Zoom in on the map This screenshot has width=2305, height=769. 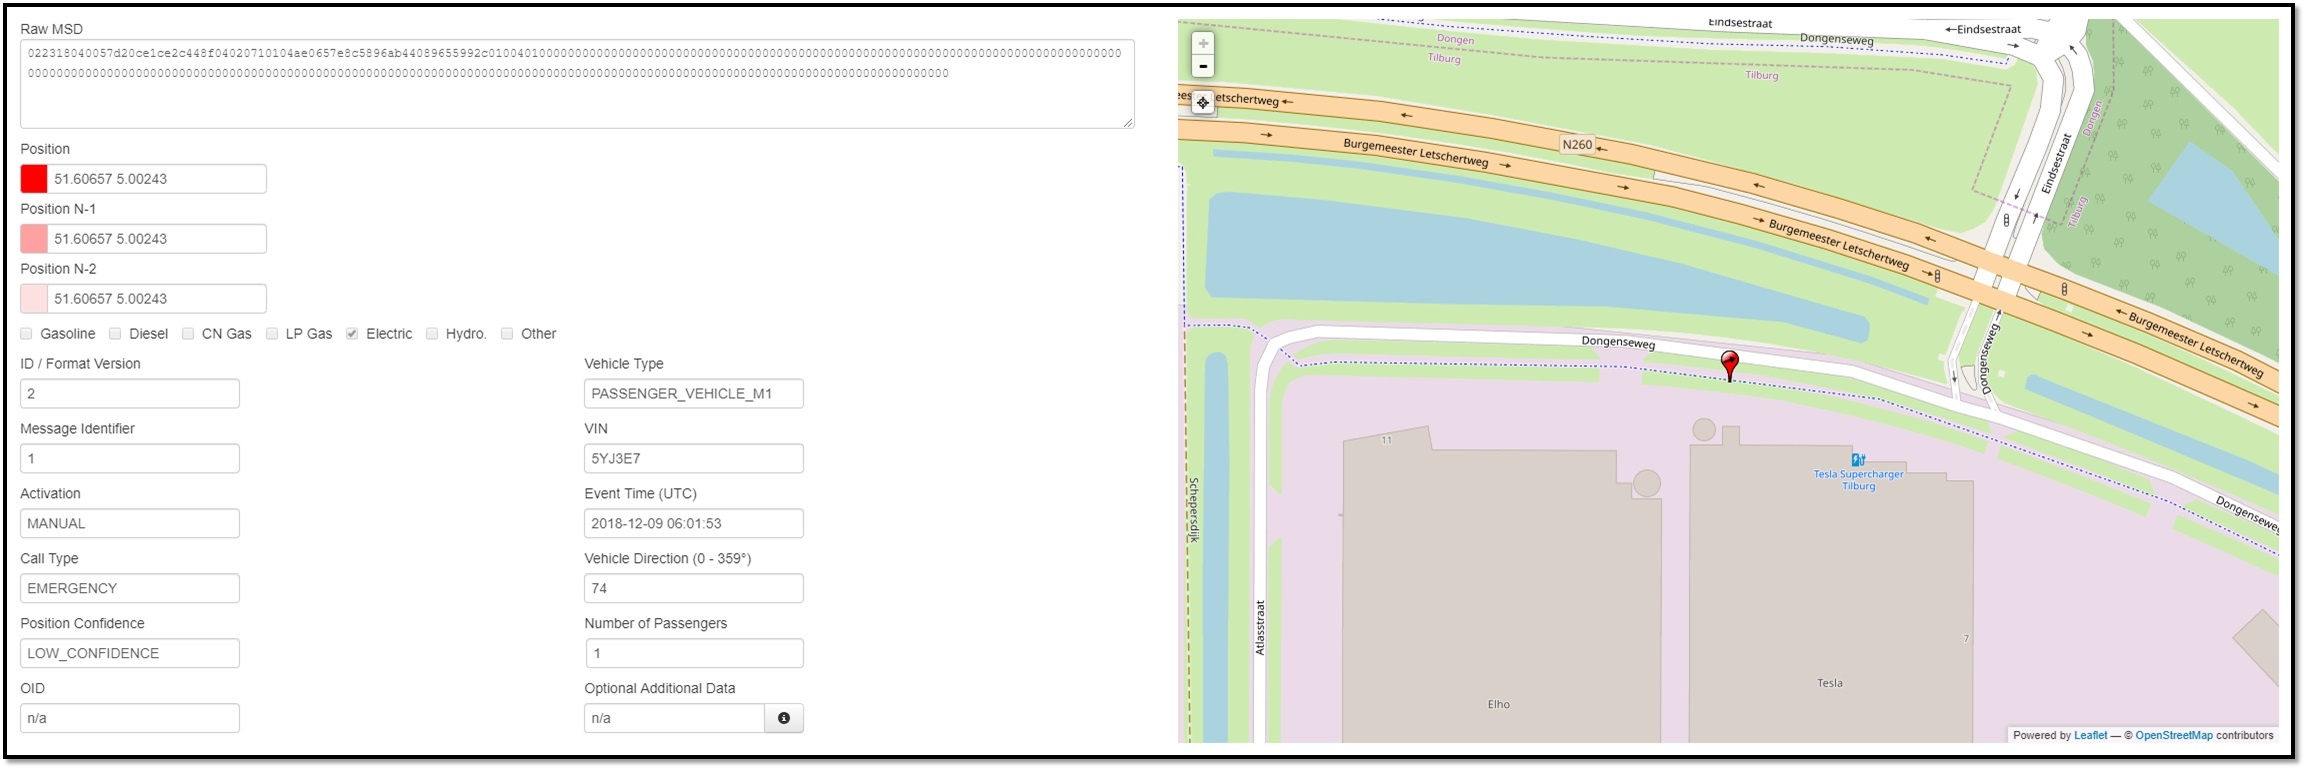(x=1203, y=44)
